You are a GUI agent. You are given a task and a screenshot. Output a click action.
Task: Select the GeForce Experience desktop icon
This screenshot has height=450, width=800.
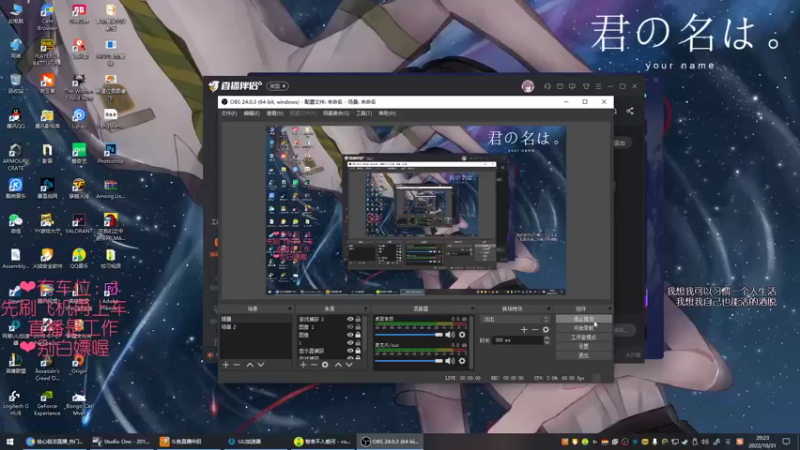click(47, 403)
